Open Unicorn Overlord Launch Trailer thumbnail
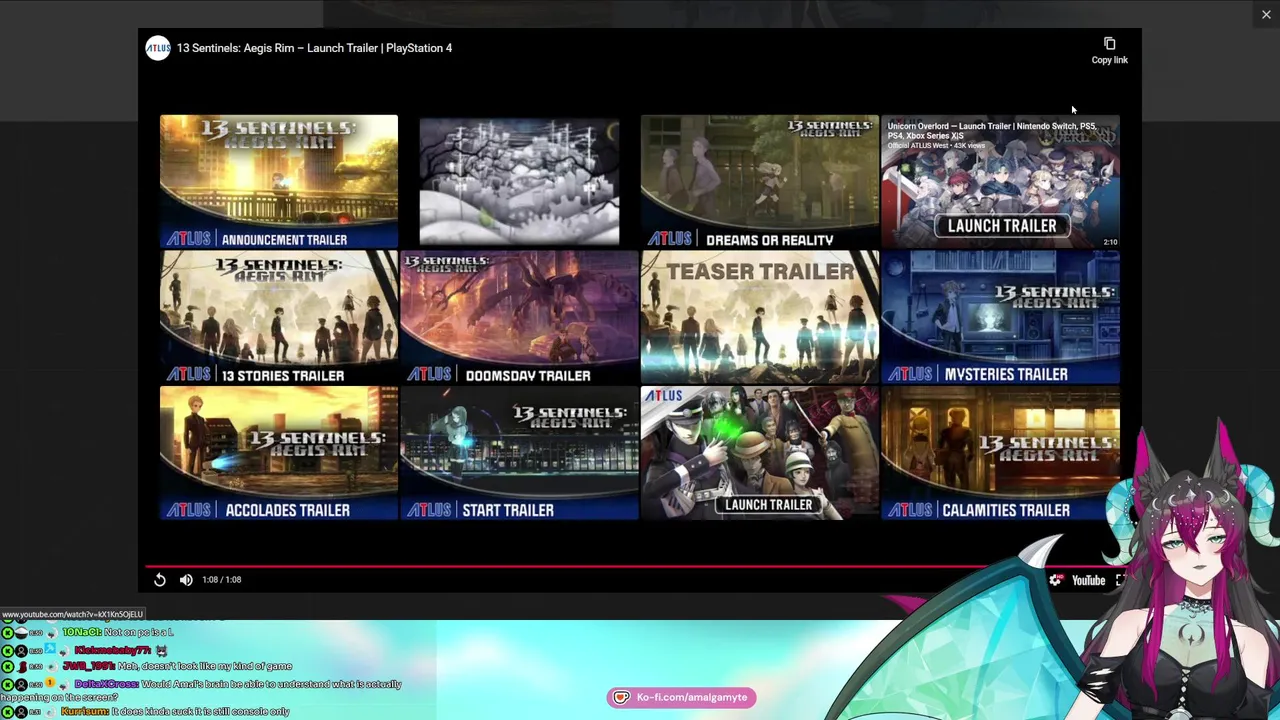This screenshot has width=1280, height=720. pos(1000,181)
